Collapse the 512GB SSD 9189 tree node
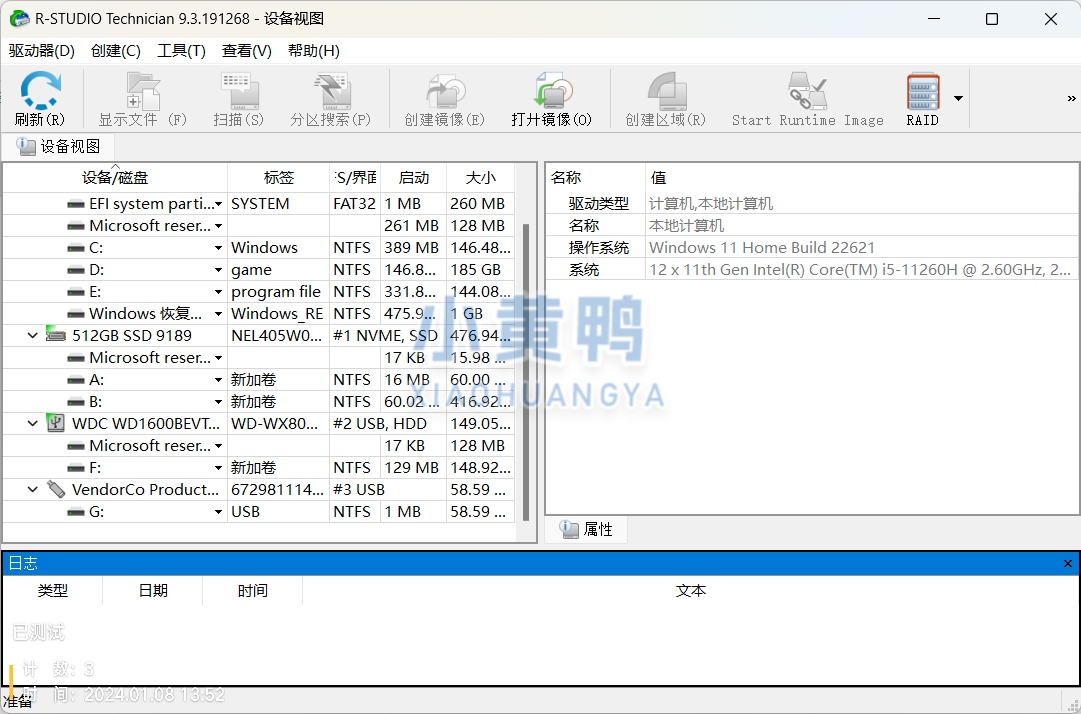This screenshot has width=1081, height=714. 32,335
